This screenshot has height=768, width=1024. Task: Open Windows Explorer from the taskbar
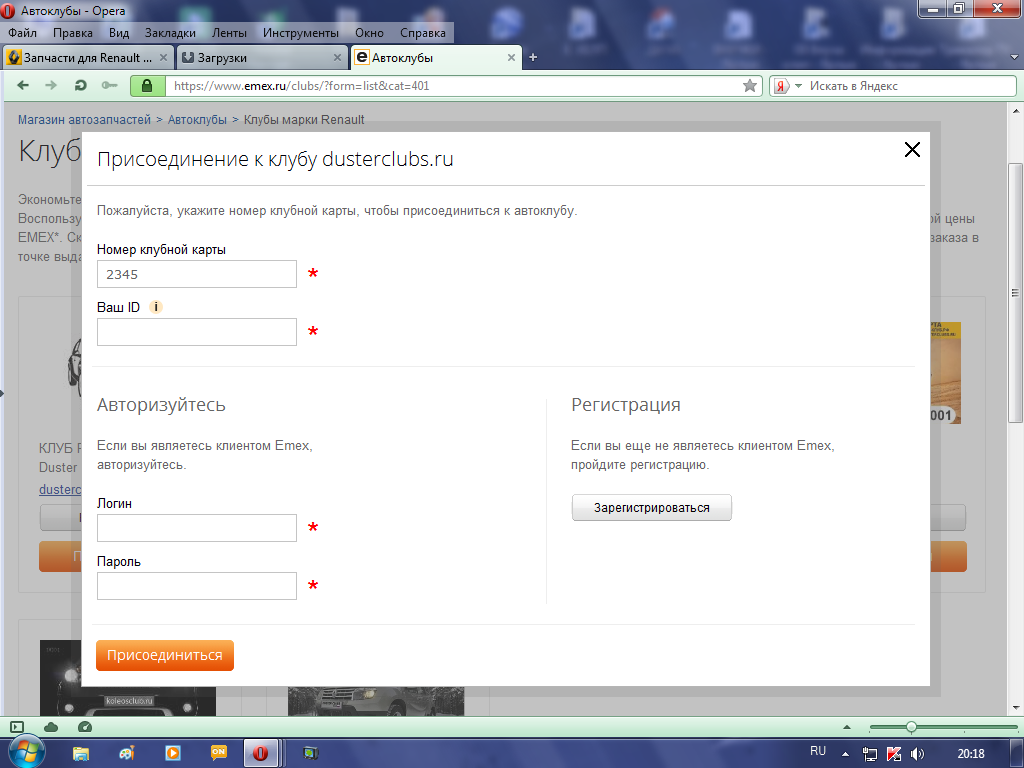[81, 753]
